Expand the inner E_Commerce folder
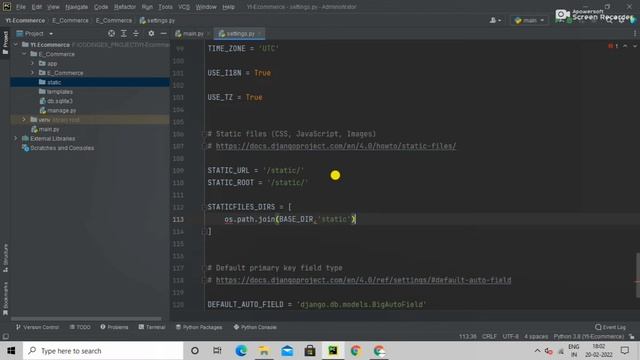The width and height of the screenshot is (640, 360). (x=33, y=73)
